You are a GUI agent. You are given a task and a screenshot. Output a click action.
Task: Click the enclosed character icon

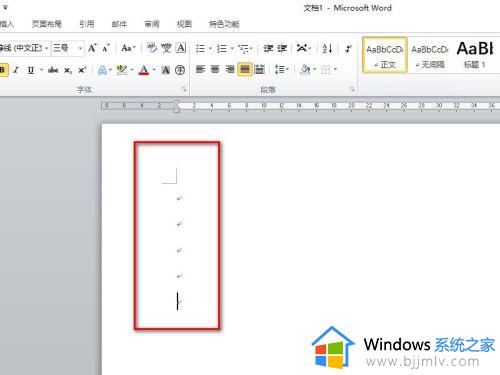(x=180, y=70)
